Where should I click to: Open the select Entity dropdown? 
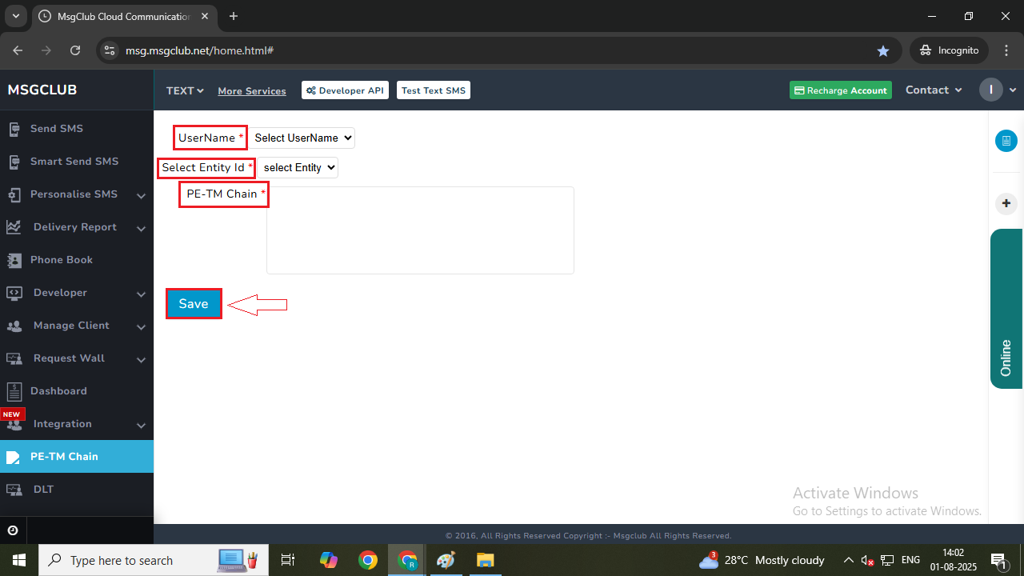coord(298,168)
